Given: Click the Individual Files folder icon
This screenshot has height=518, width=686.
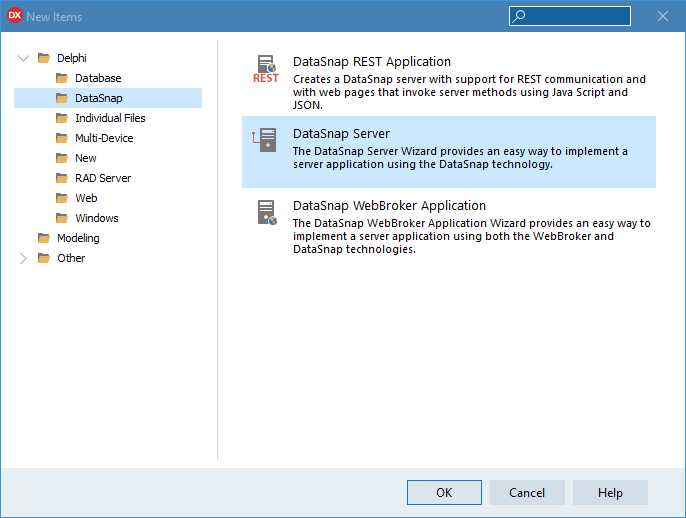Looking at the screenshot, I should pos(62,118).
